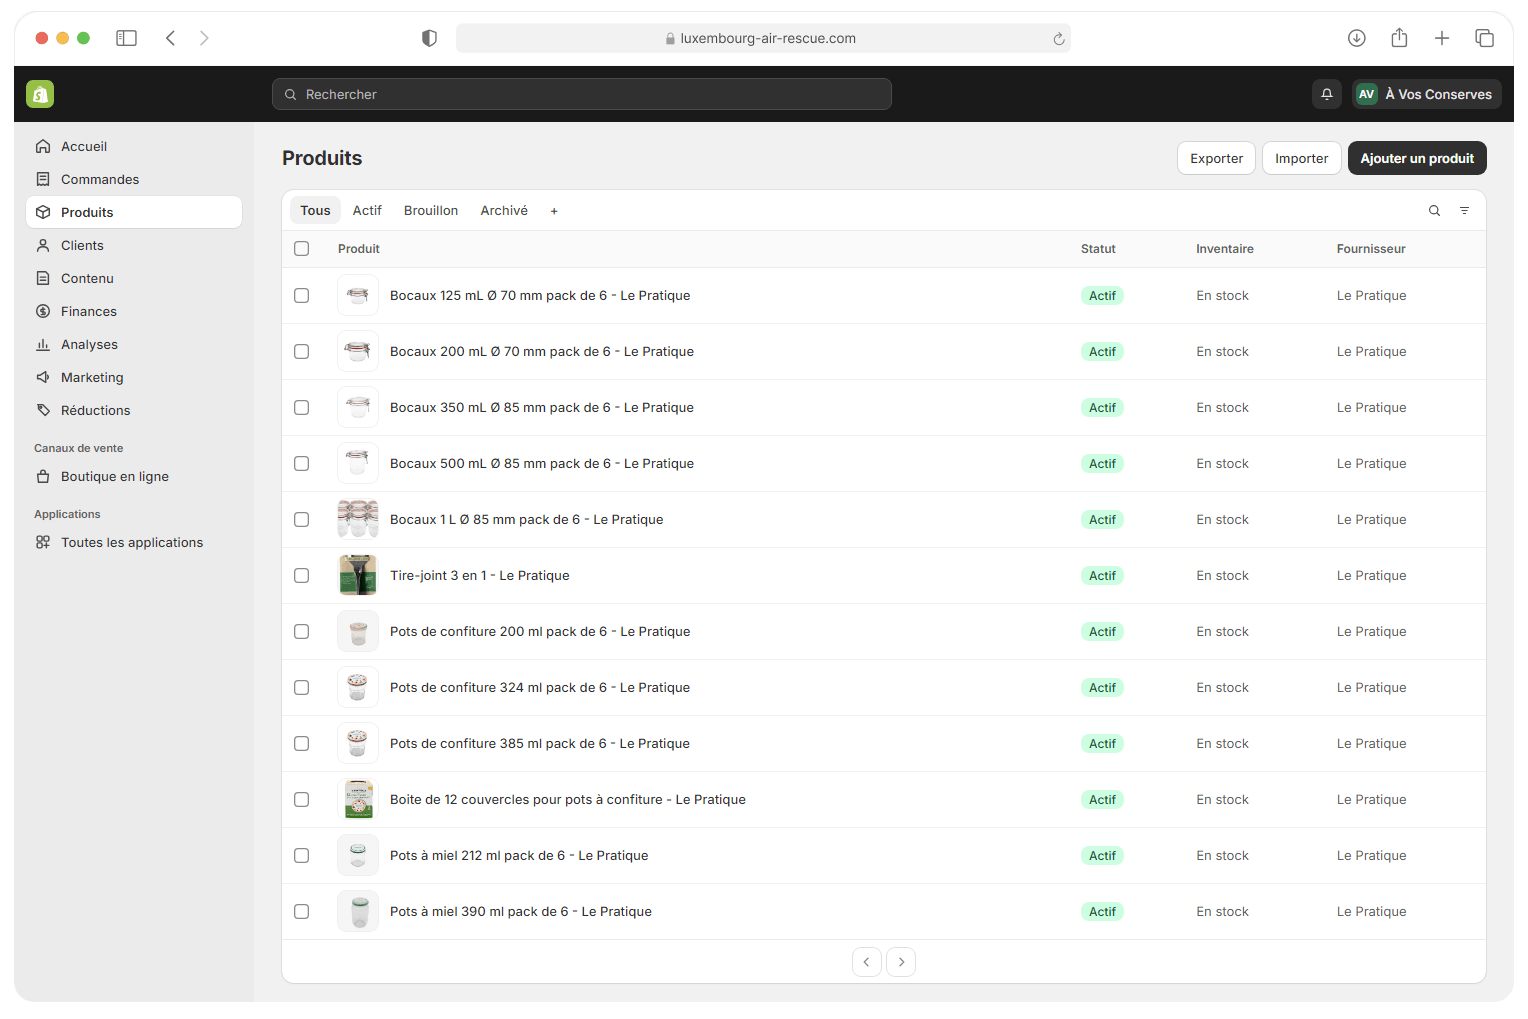This screenshot has width=1528, height=1019.
Task: Open the À Vos Conserves store menu
Action: [1427, 94]
